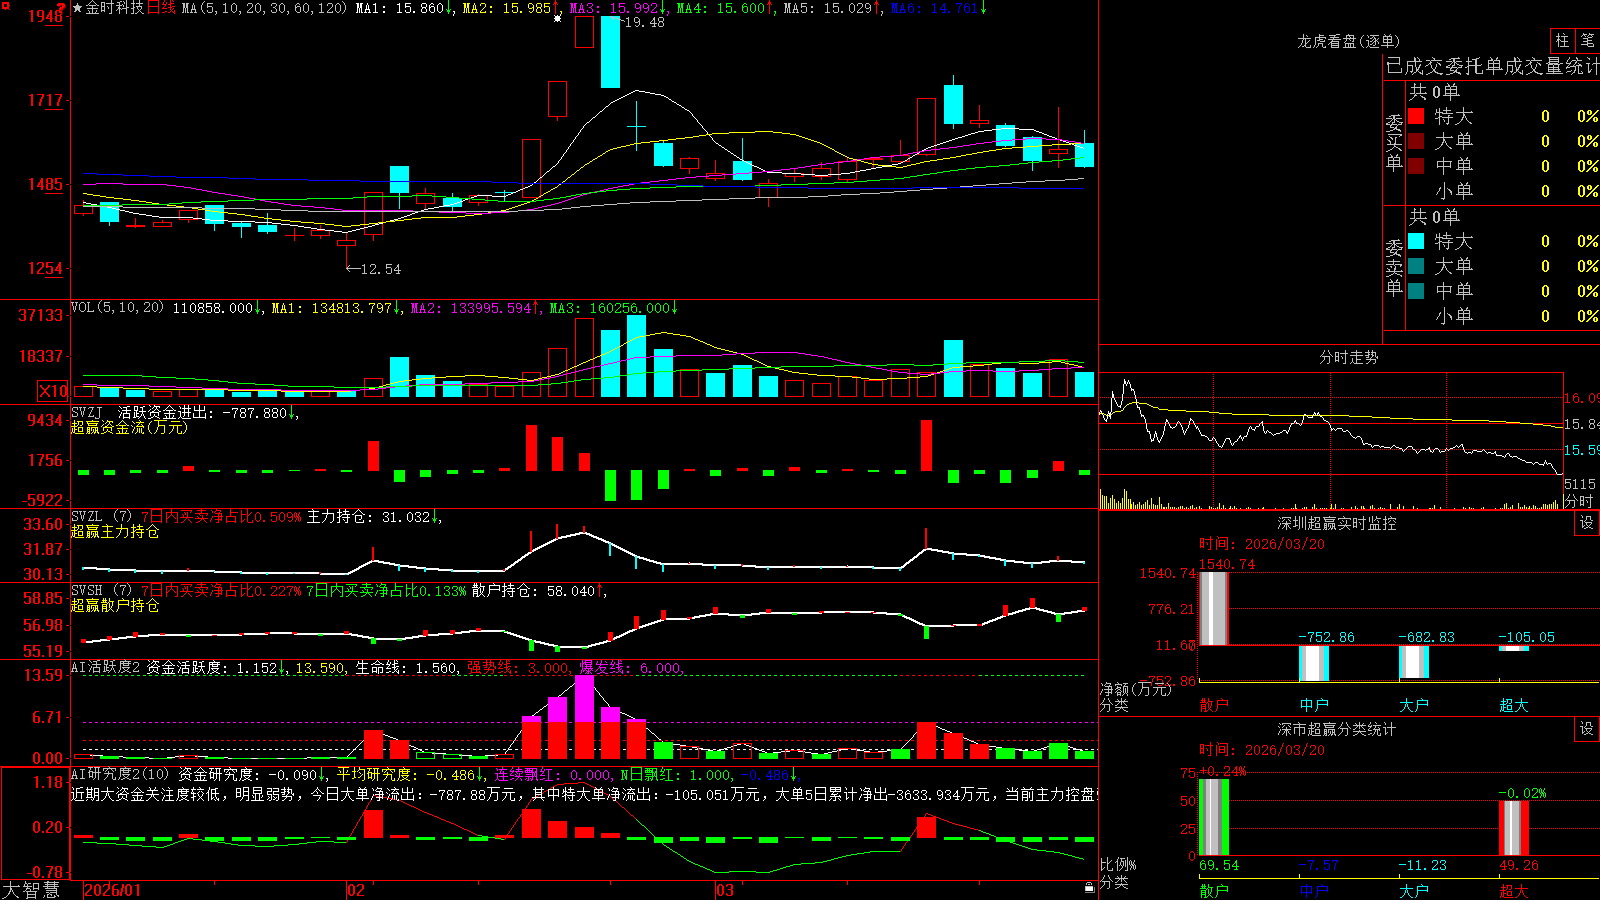
Task: Click the AI活跃度2 indicator label
Action: click(x=106, y=667)
